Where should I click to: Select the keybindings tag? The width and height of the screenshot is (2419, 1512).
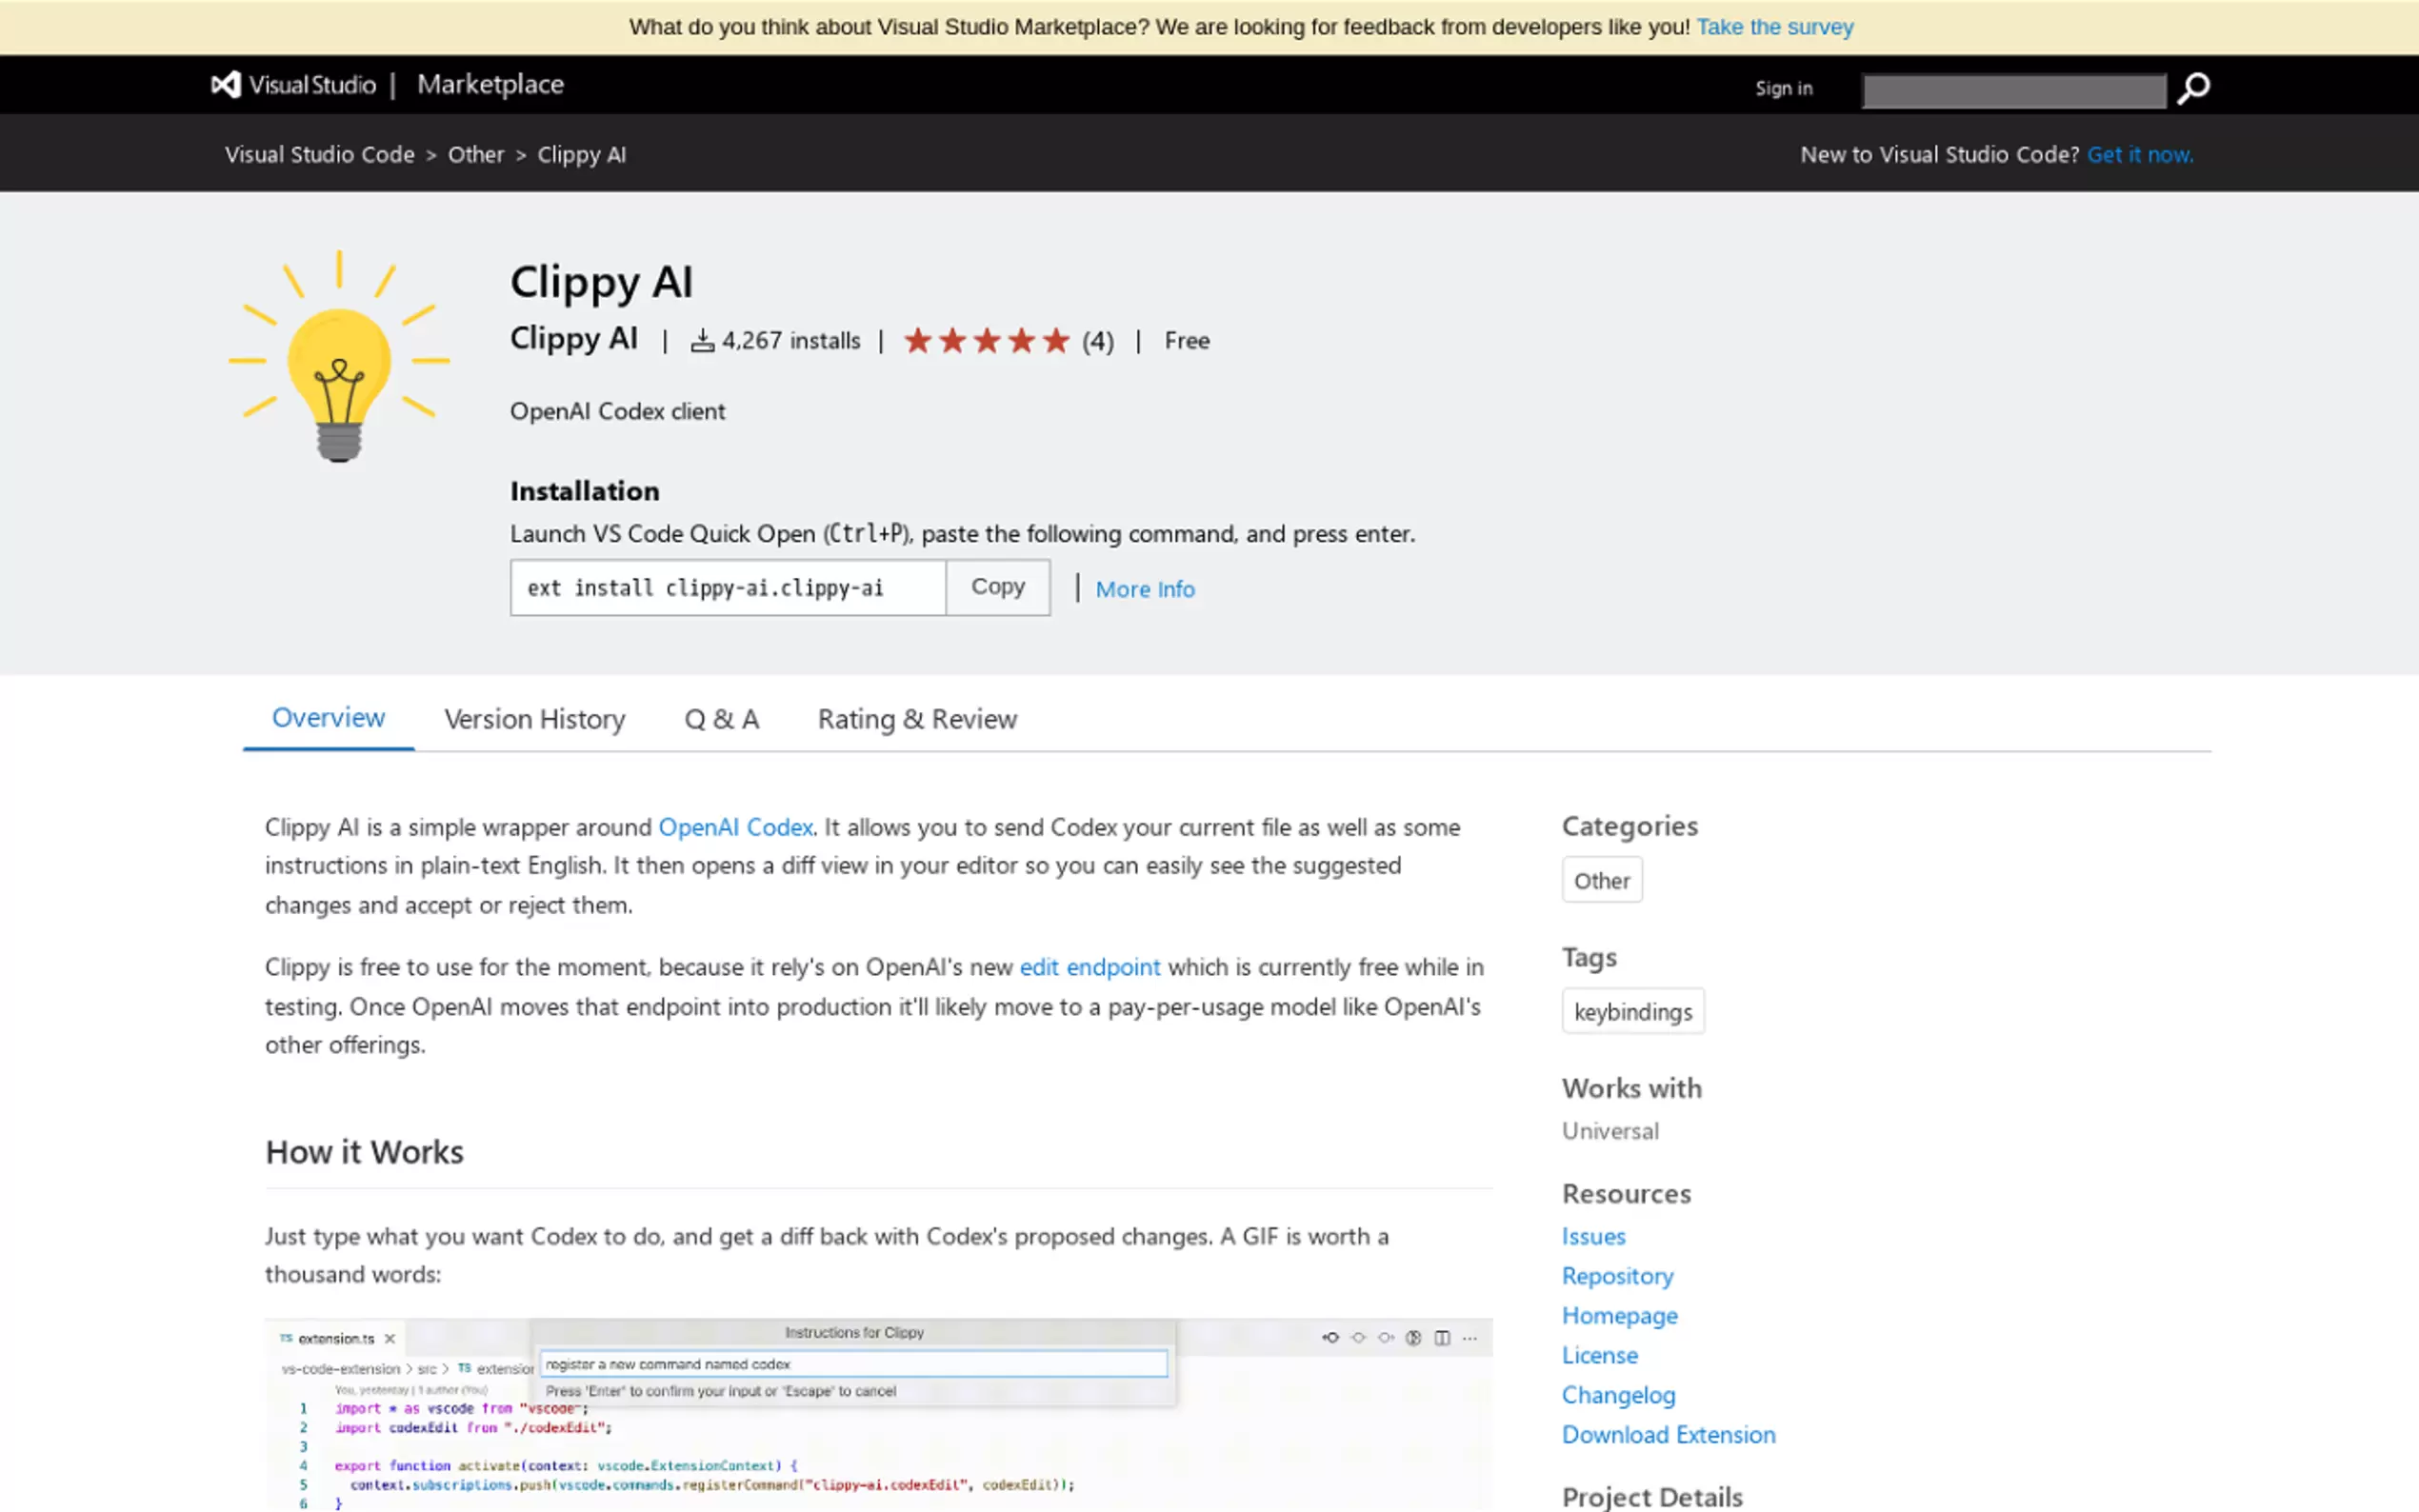[x=1632, y=1011]
